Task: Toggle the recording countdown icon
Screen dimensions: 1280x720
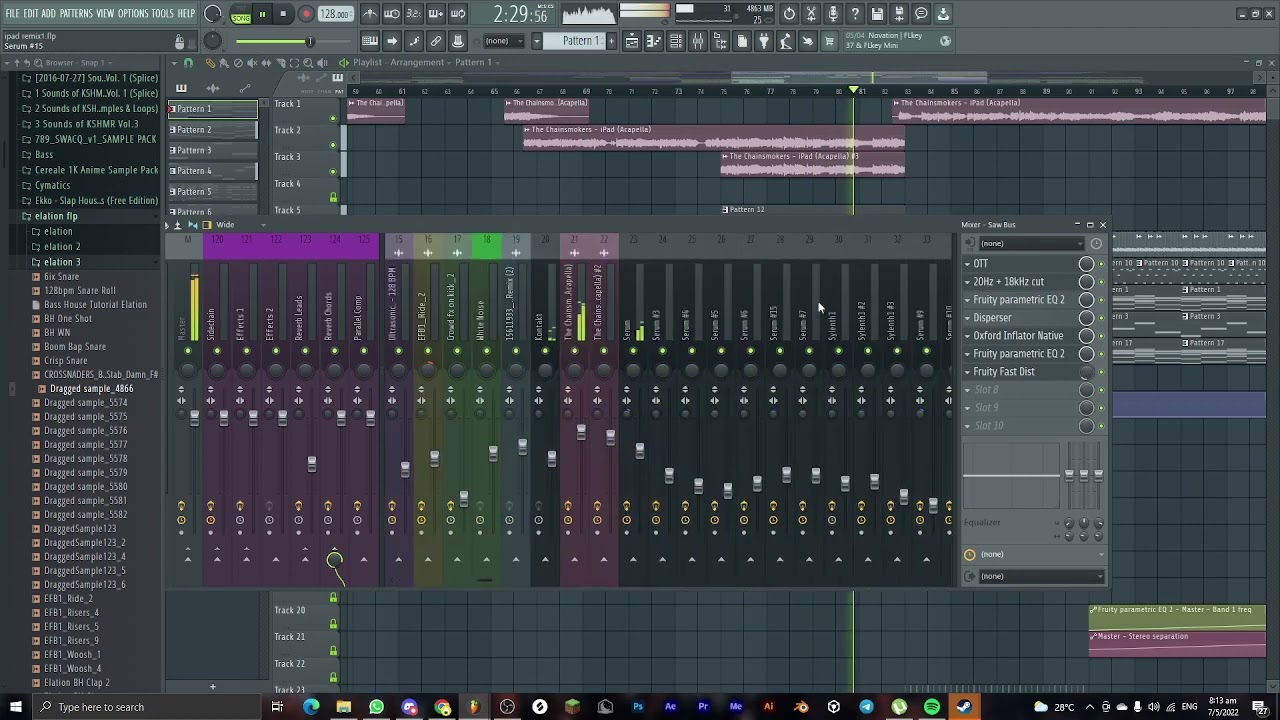Action: (x=414, y=14)
